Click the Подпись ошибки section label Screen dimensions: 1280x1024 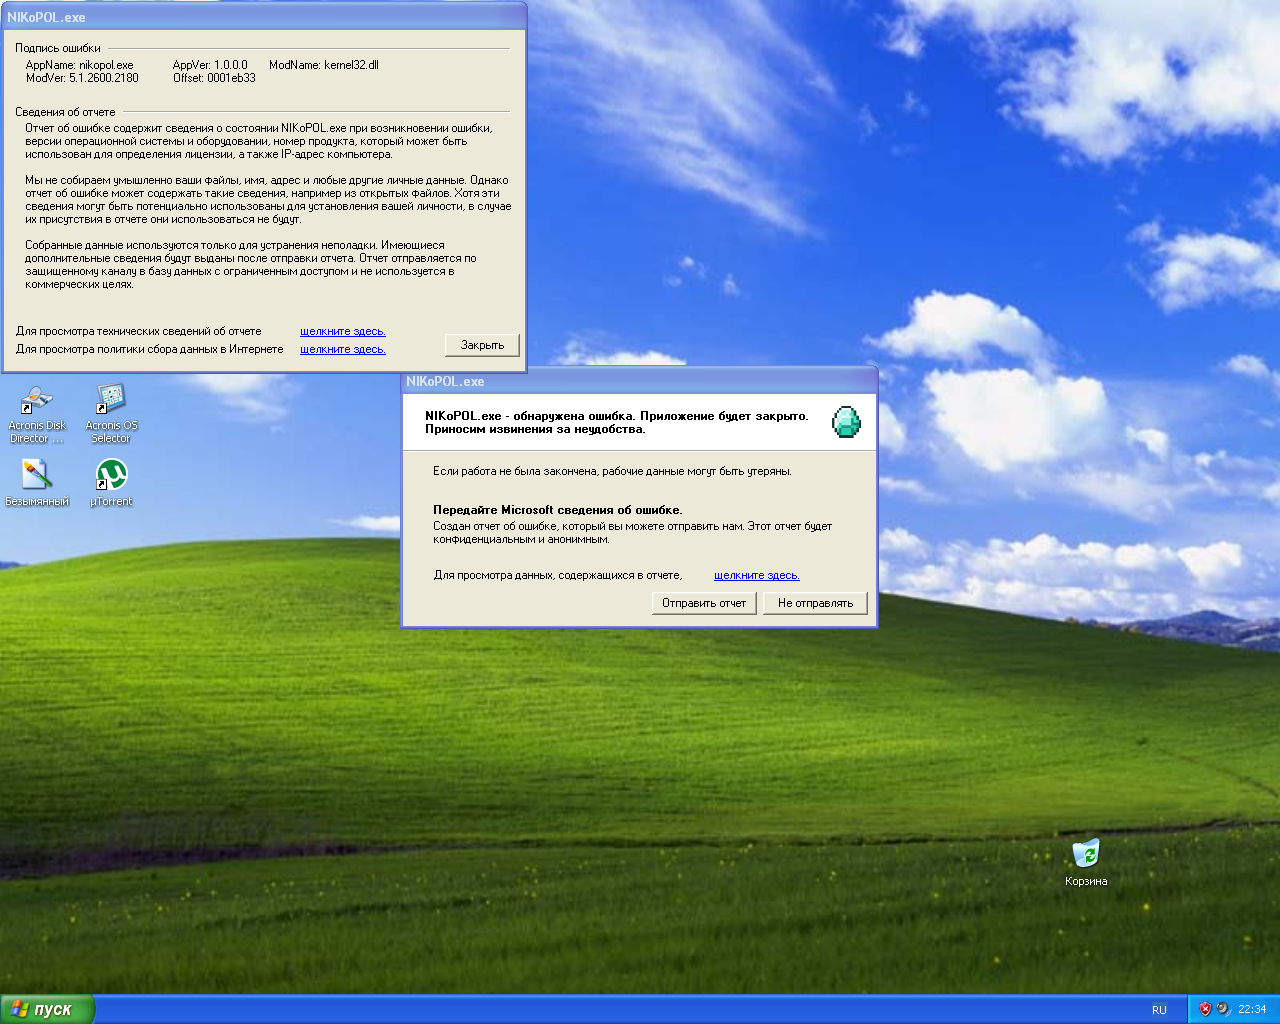point(58,48)
